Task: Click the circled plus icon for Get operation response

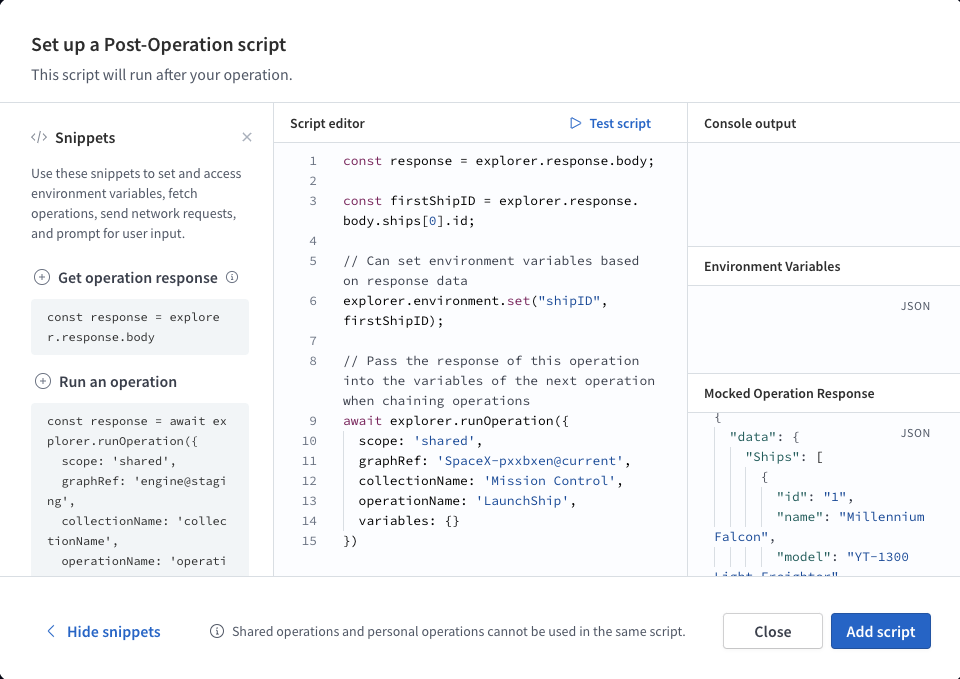Action: tap(42, 277)
